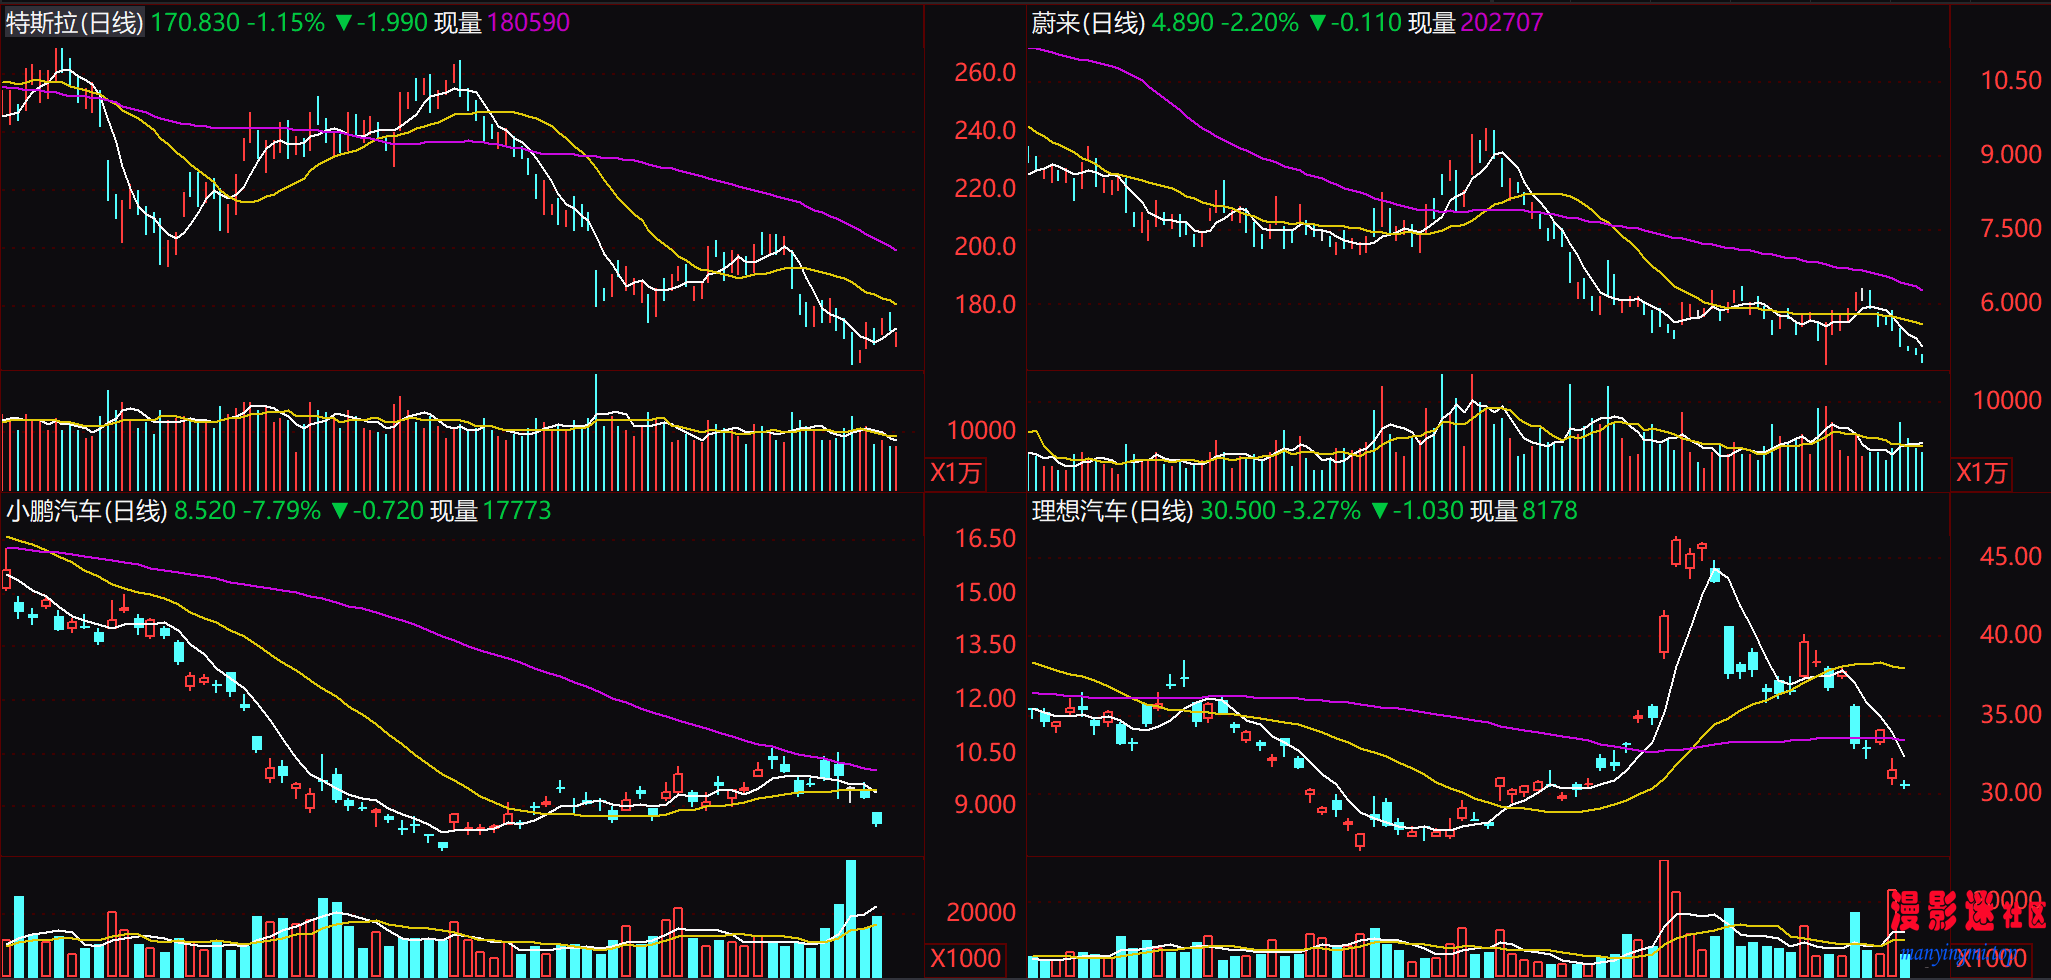The width and height of the screenshot is (2051, 980).
Task: Click Tesla's change percentage -1.15%
Action: 286,22
